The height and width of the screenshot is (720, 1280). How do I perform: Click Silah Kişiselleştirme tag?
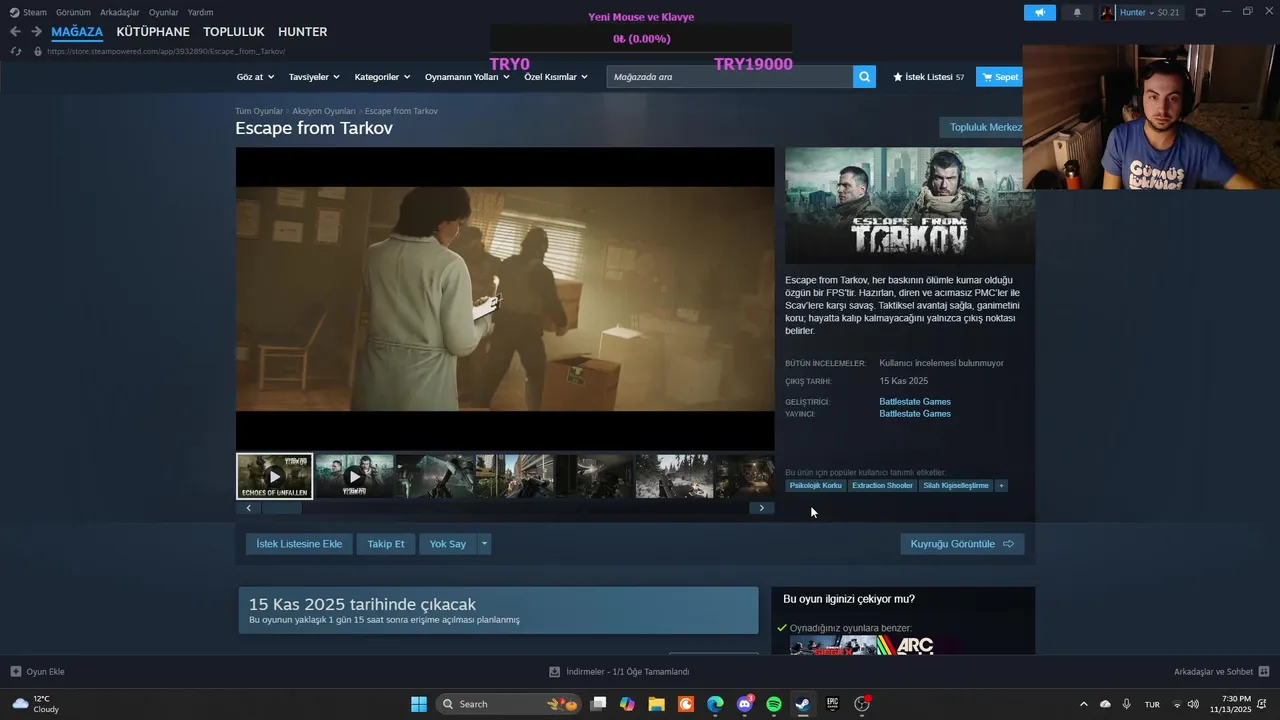point(956,486)
